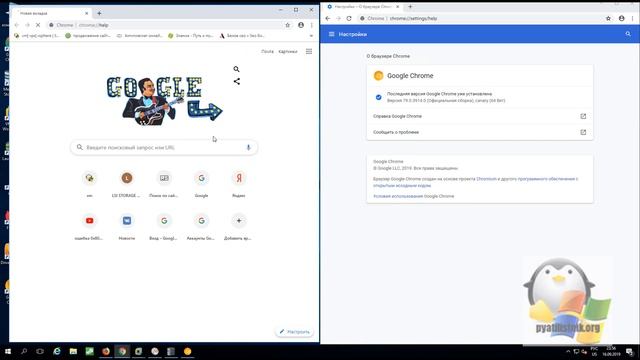Viewport: 640px width, 360px height.
Task: Click the 'Картинки' link on the new tab page
Action: [x=288, y=51]
